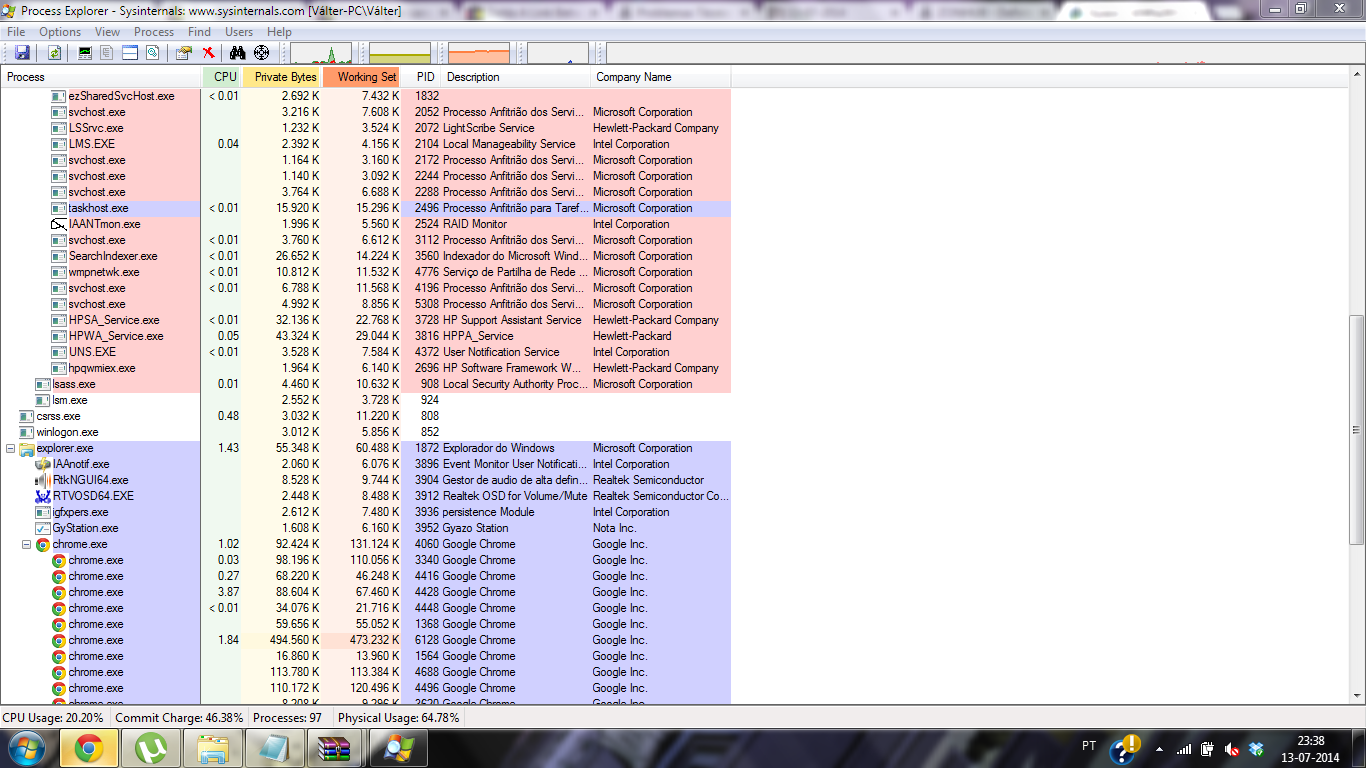Click the crosshair Find Window's Process icon
The height and width of the screenshot is (768, 1366).
262,53
